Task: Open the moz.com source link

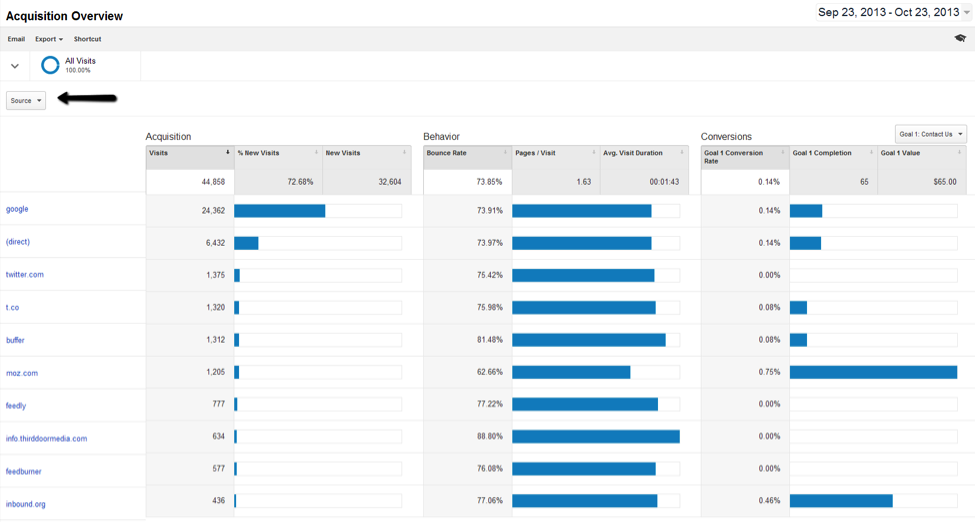Action: [22, 373]
